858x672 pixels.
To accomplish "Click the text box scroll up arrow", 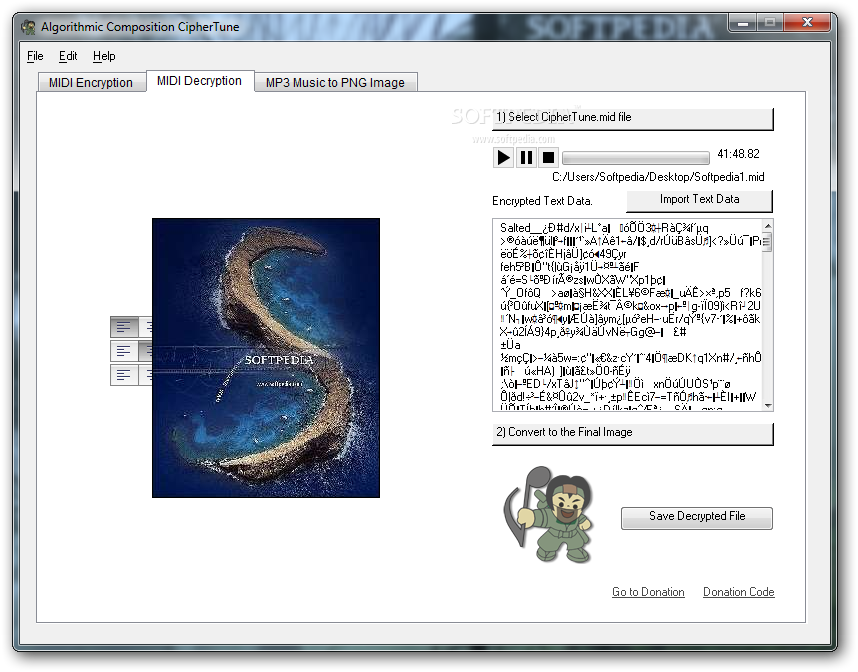I will click(x=768, y=225).
